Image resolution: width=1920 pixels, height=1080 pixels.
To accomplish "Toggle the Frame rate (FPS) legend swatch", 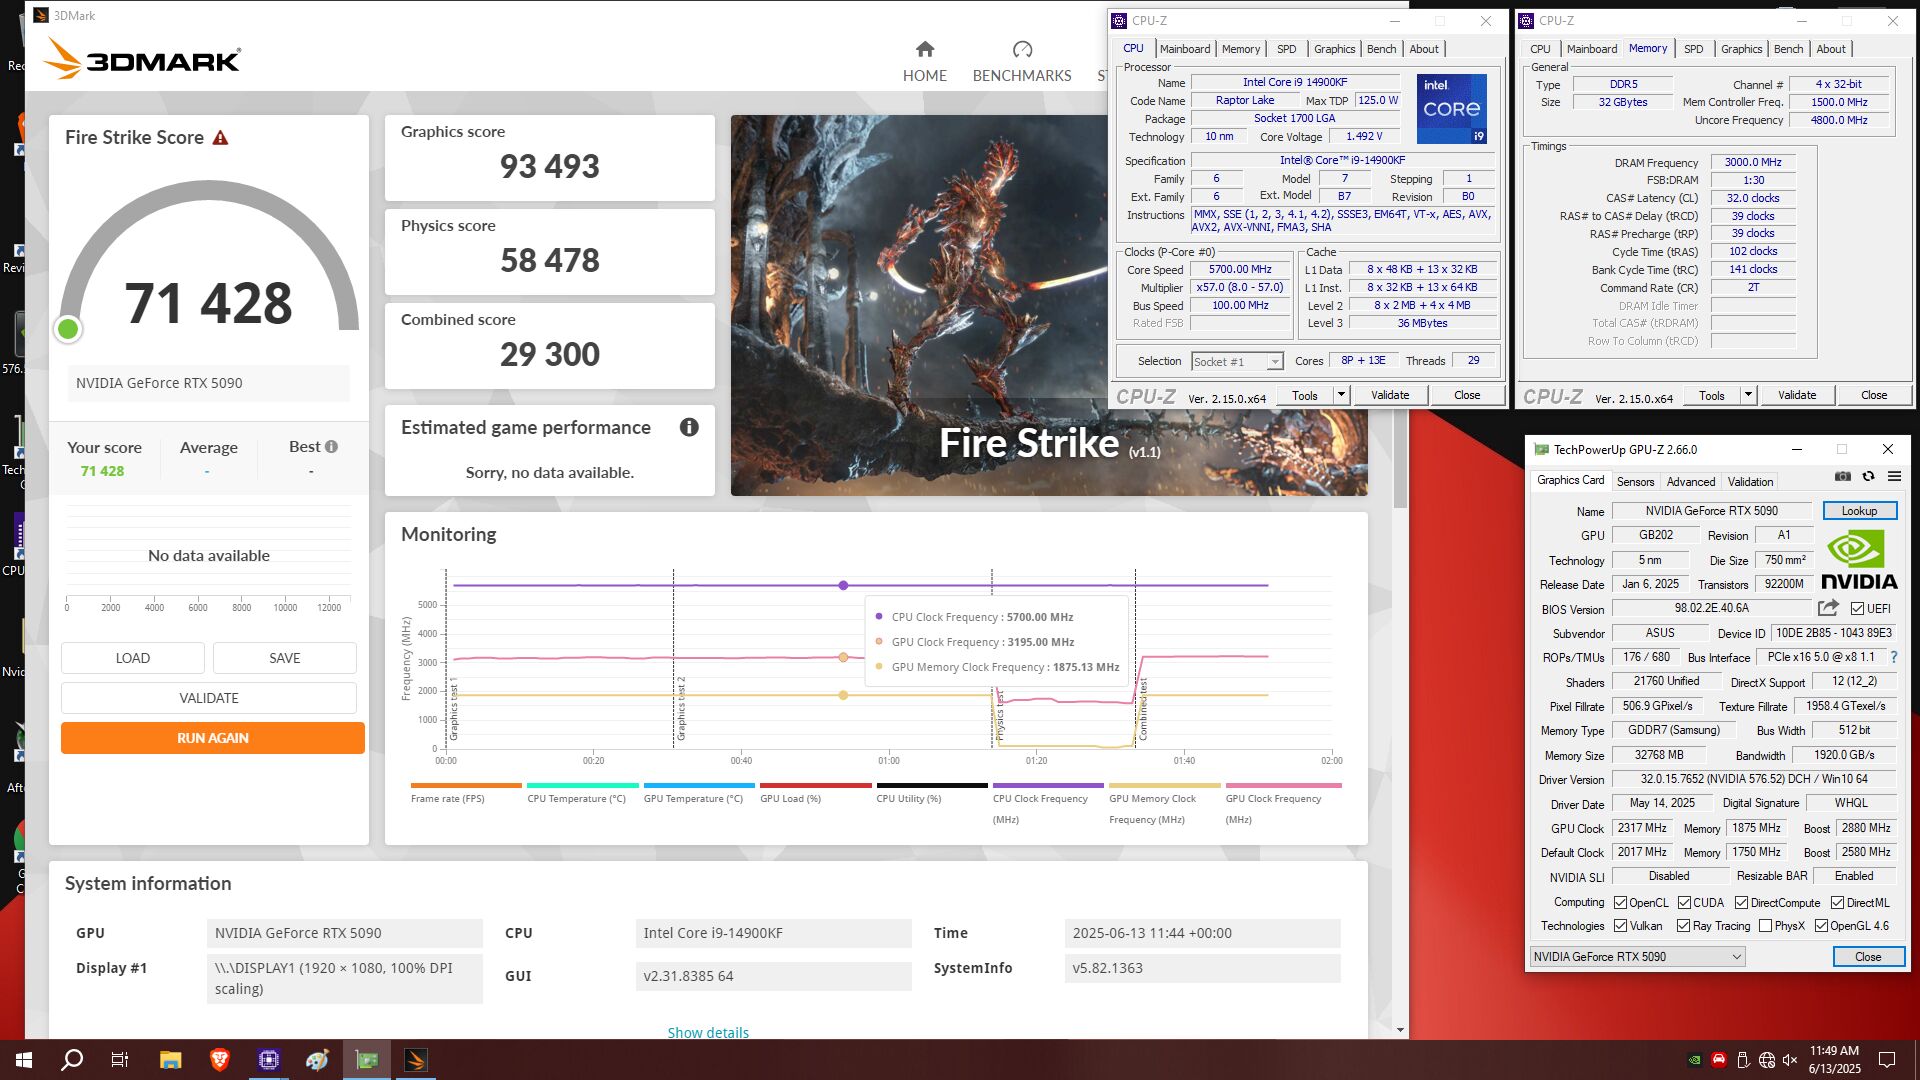I will point(466,785).
